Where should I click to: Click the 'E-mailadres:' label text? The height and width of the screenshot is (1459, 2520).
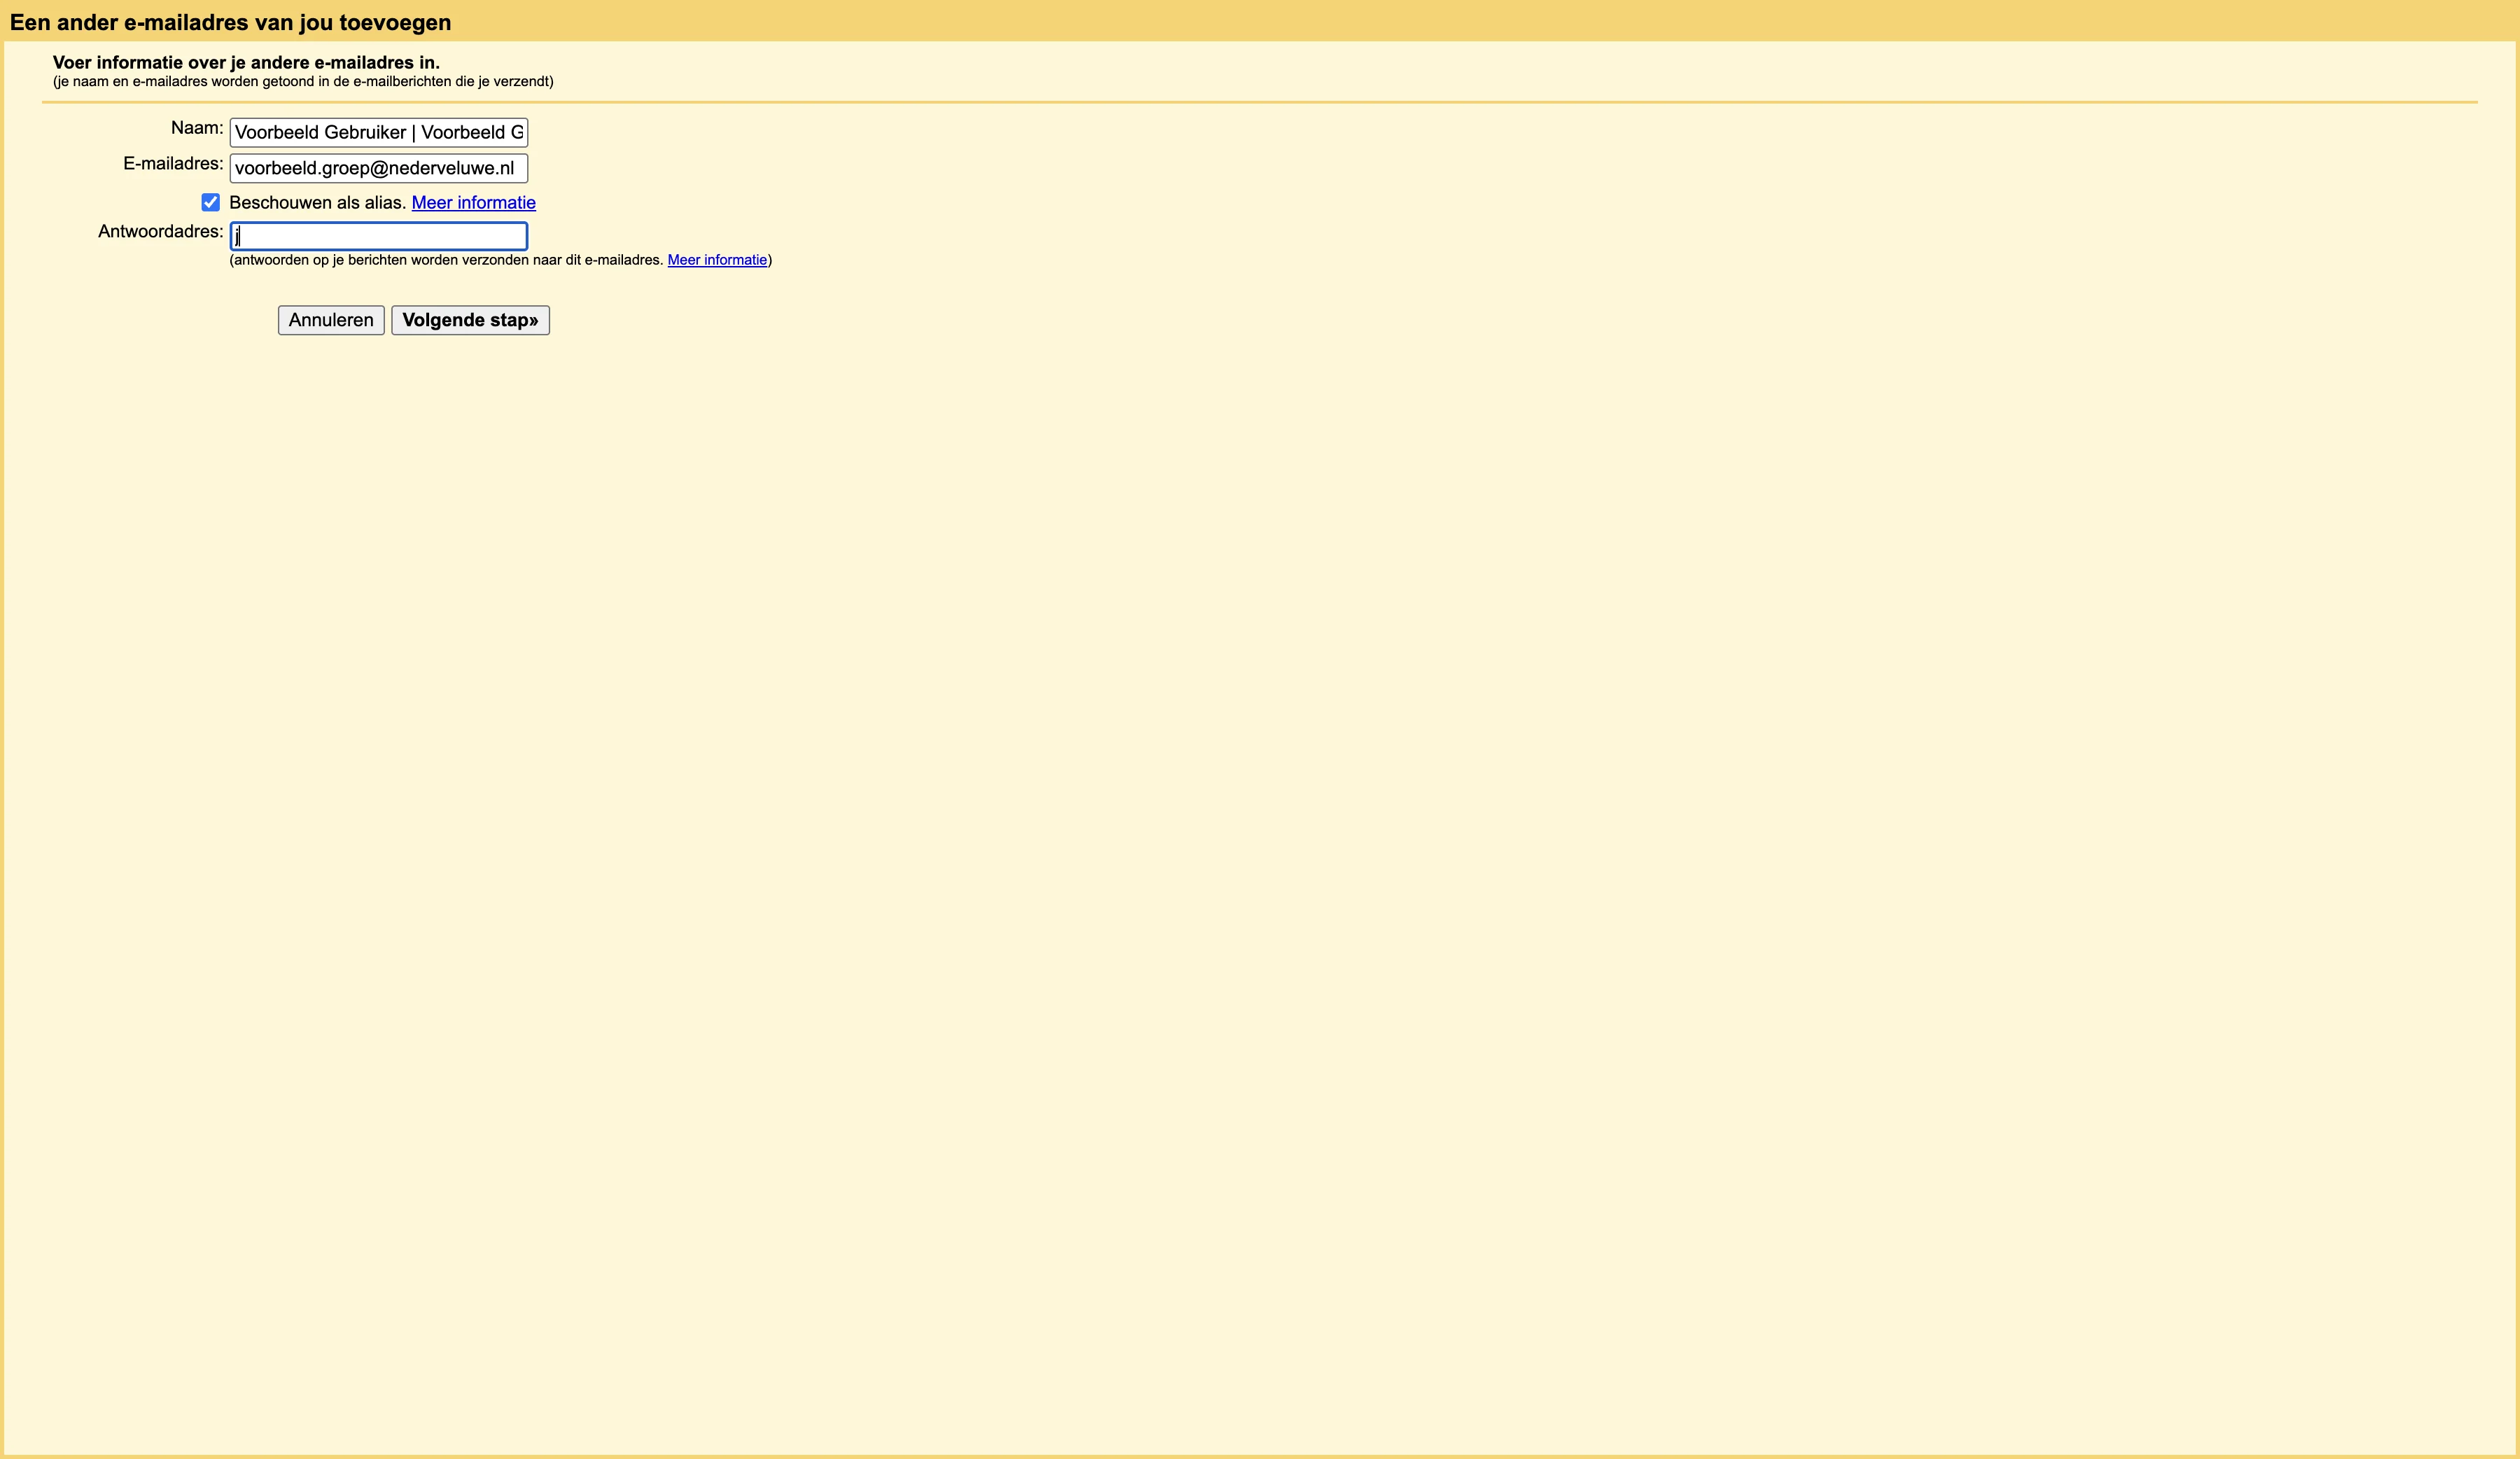click(172, 163)
